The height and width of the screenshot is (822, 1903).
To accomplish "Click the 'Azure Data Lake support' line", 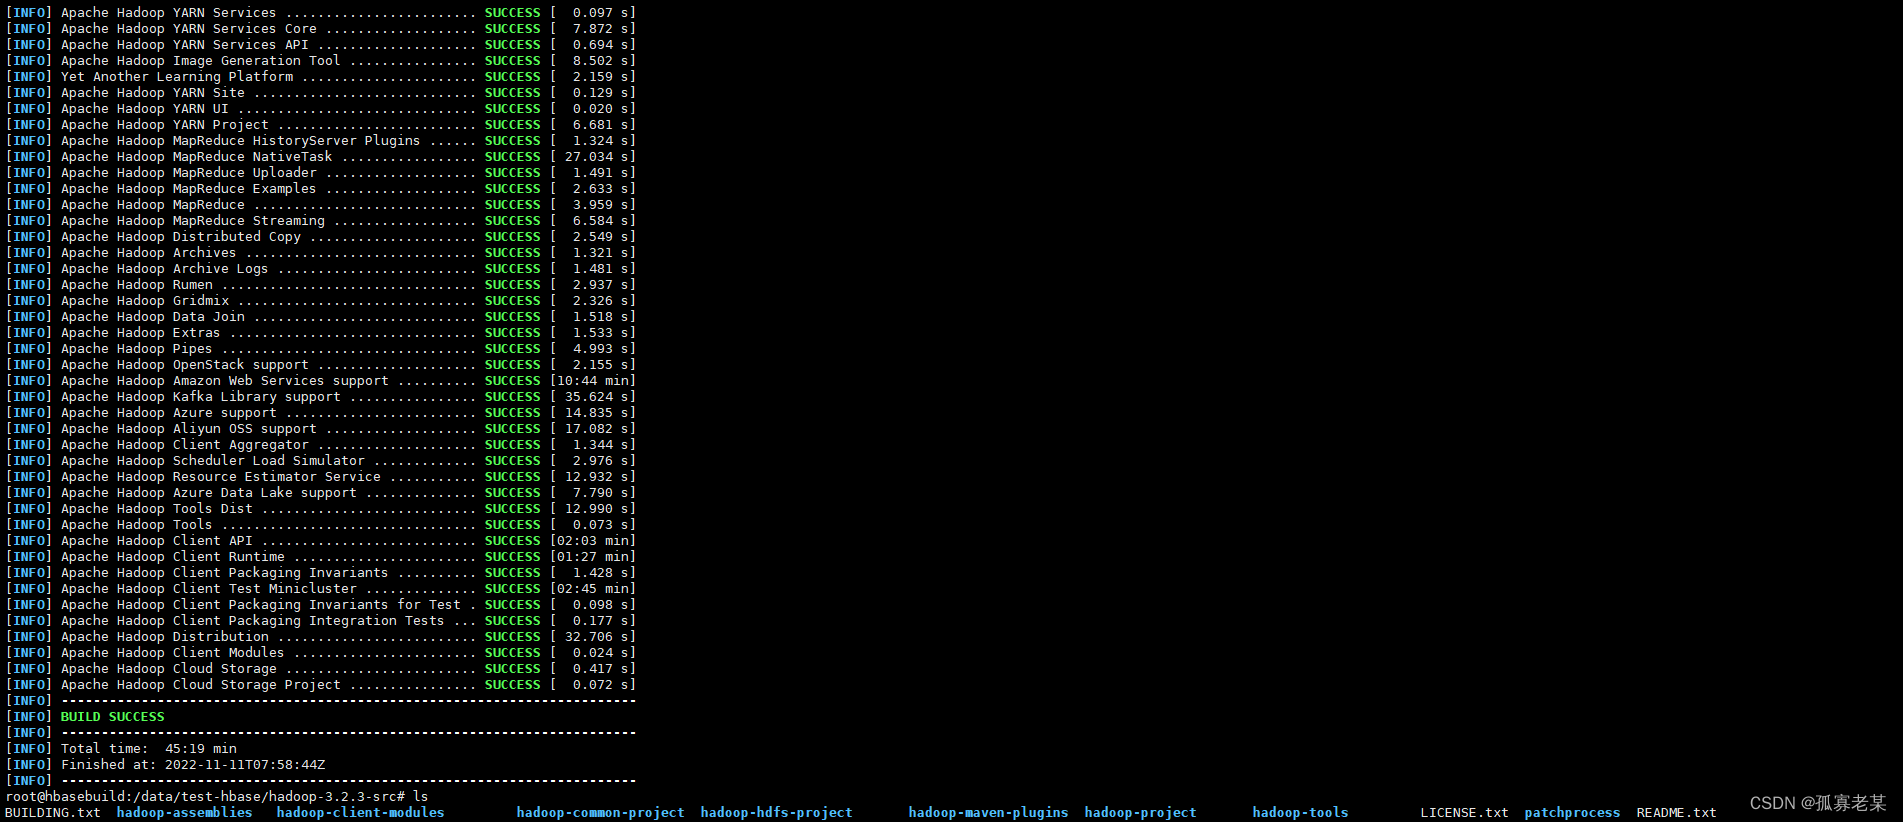I will tap(321, 493).
